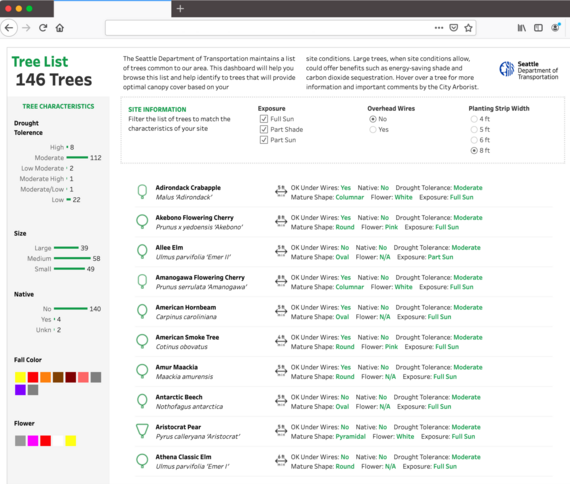Filter by Moderate drought tolerance bar
This screenshot has height=484, width=570.
pos(77,157)
